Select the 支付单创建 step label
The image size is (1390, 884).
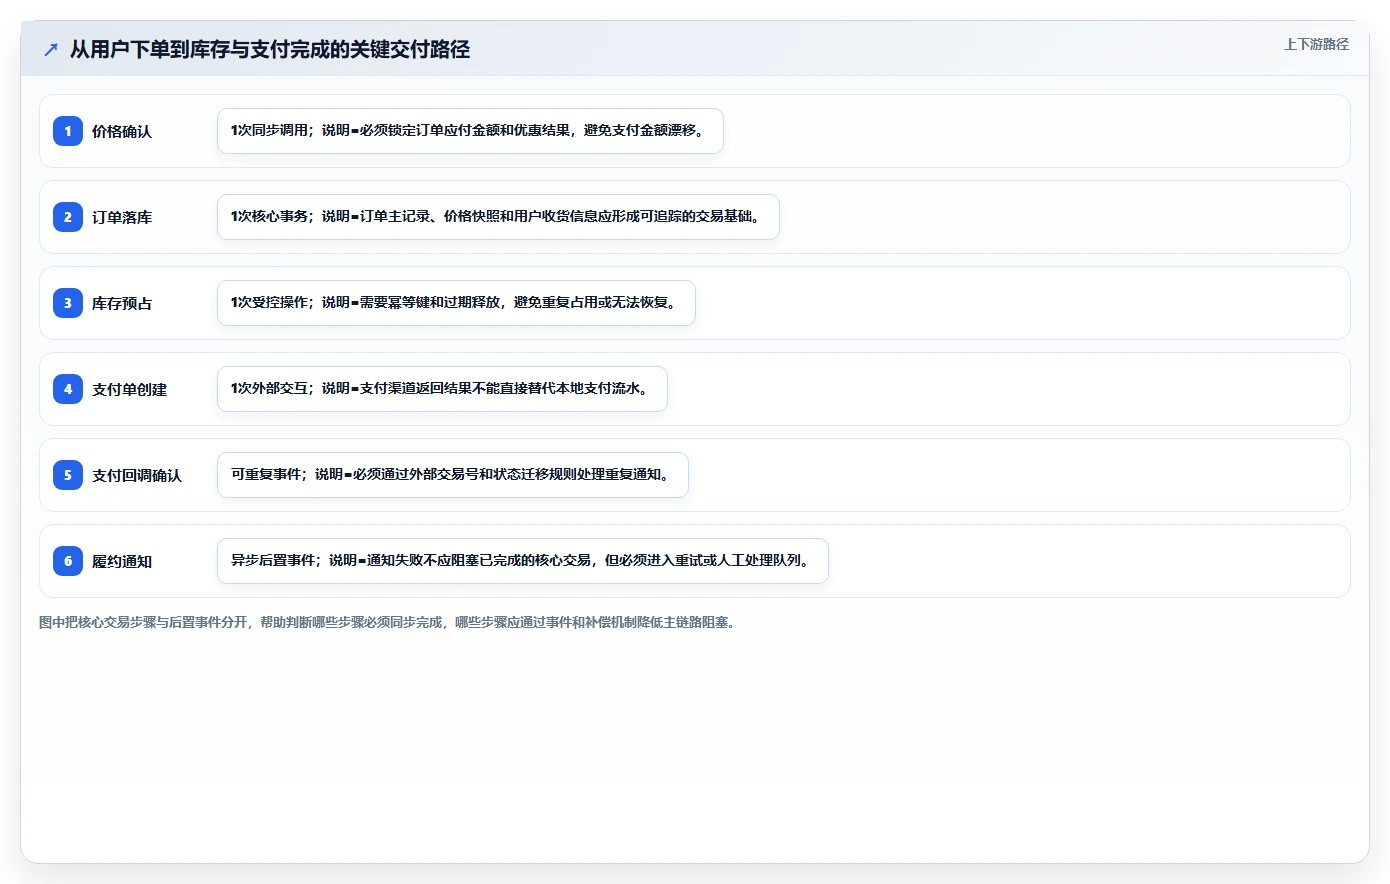pyautogui.click(x=129, y=389)
